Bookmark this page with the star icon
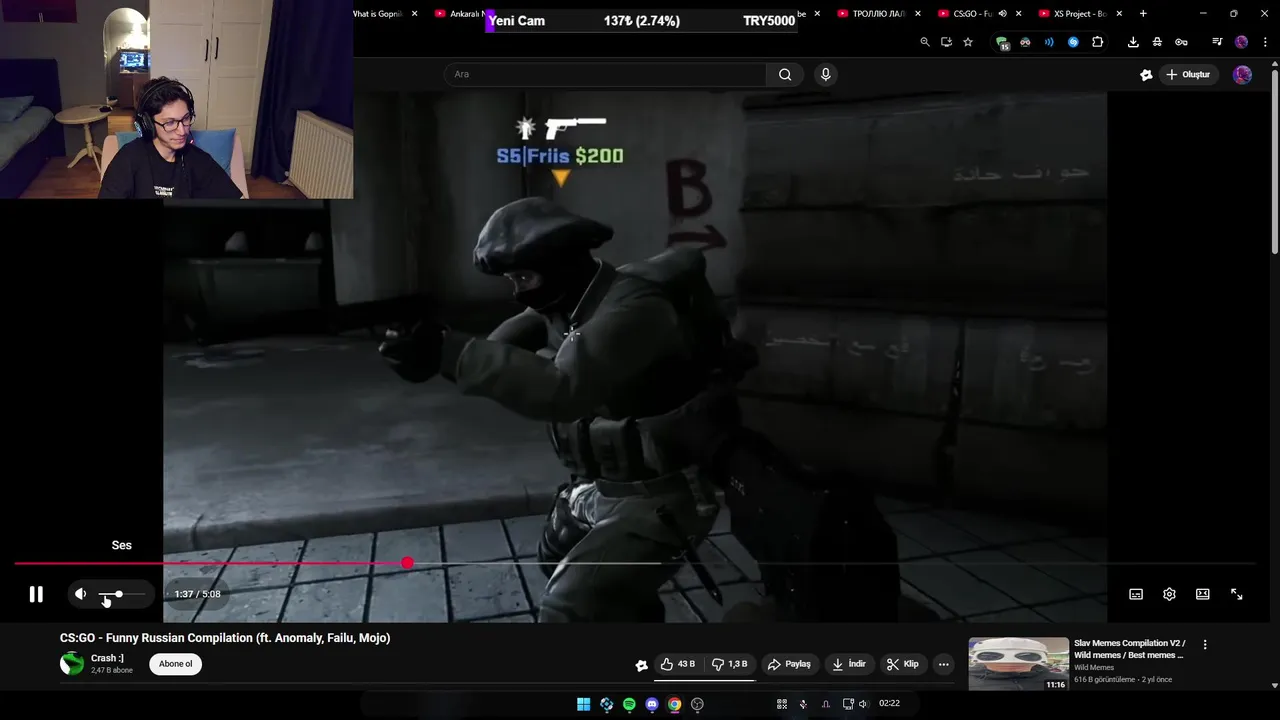The image size is (1280, 720). click(968, 42)
